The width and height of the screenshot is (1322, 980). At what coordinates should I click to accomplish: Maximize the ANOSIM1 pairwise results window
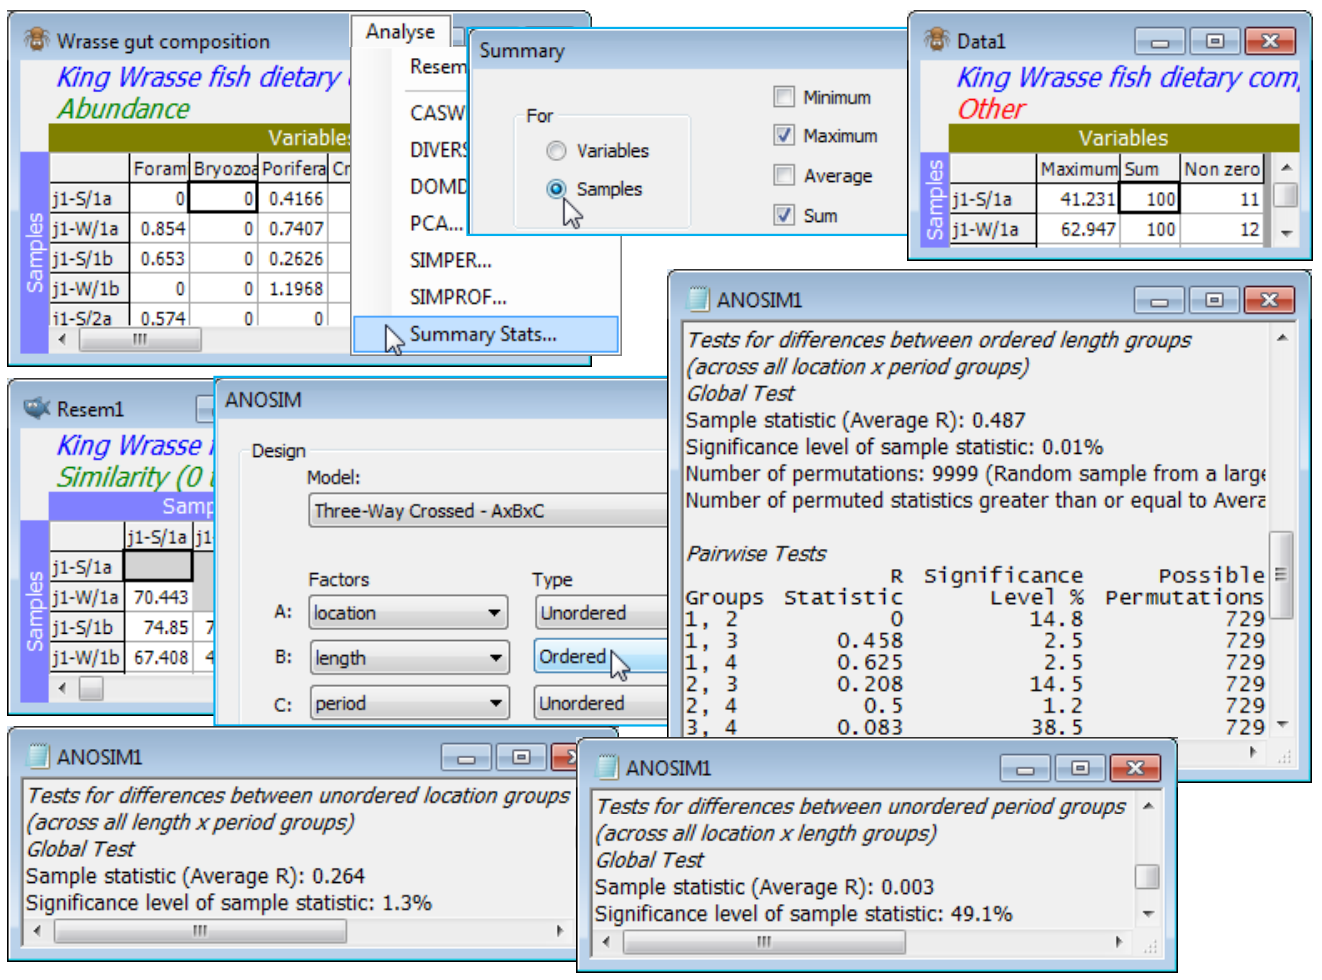tap(1215, 300)
